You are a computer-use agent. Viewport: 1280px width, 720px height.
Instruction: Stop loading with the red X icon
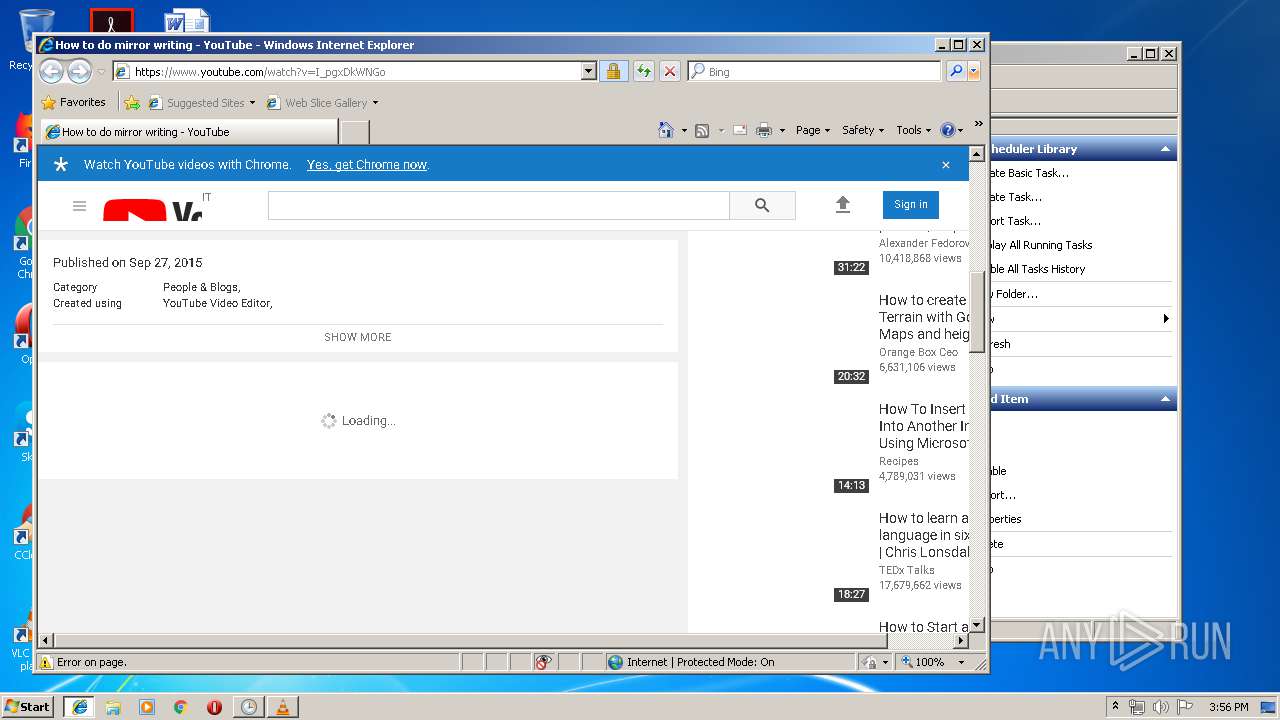pos(670,71)
